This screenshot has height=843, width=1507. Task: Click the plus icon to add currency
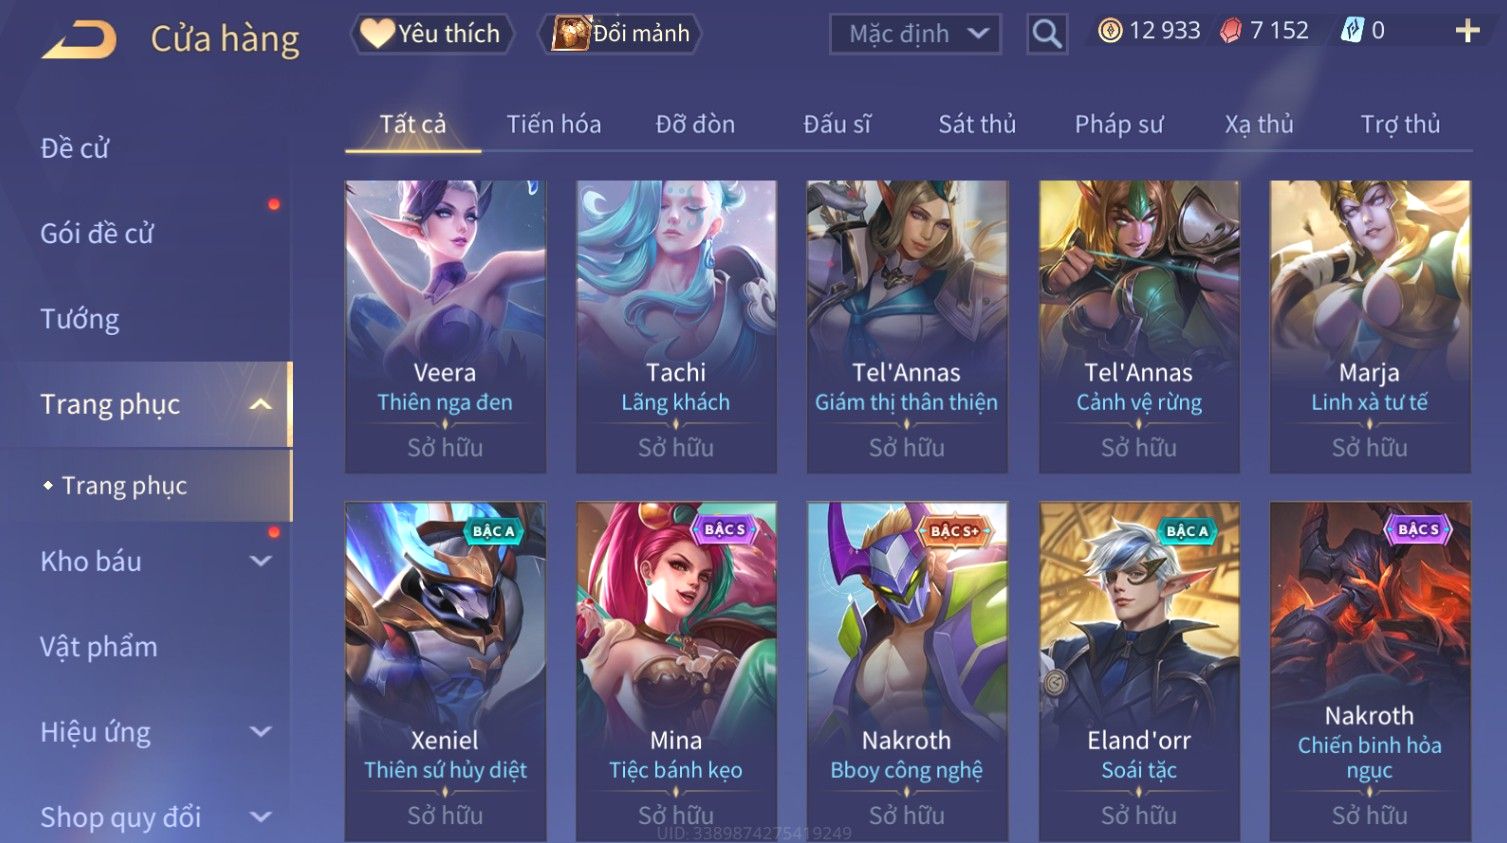tap(1467, 31)
